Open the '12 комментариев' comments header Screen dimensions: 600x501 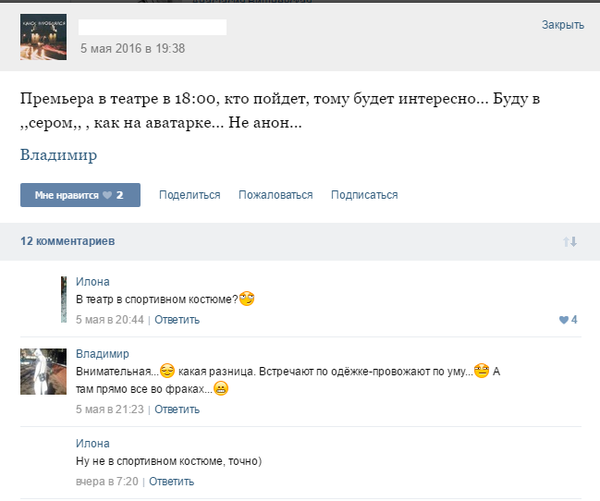[68, 242]
